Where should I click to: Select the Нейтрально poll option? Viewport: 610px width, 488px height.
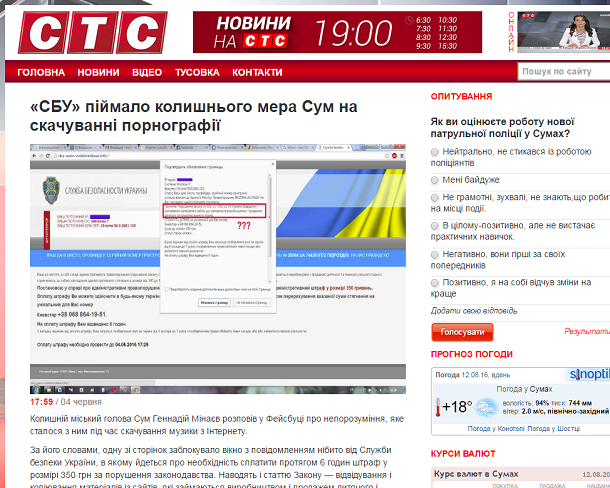[x=435, y=152]
